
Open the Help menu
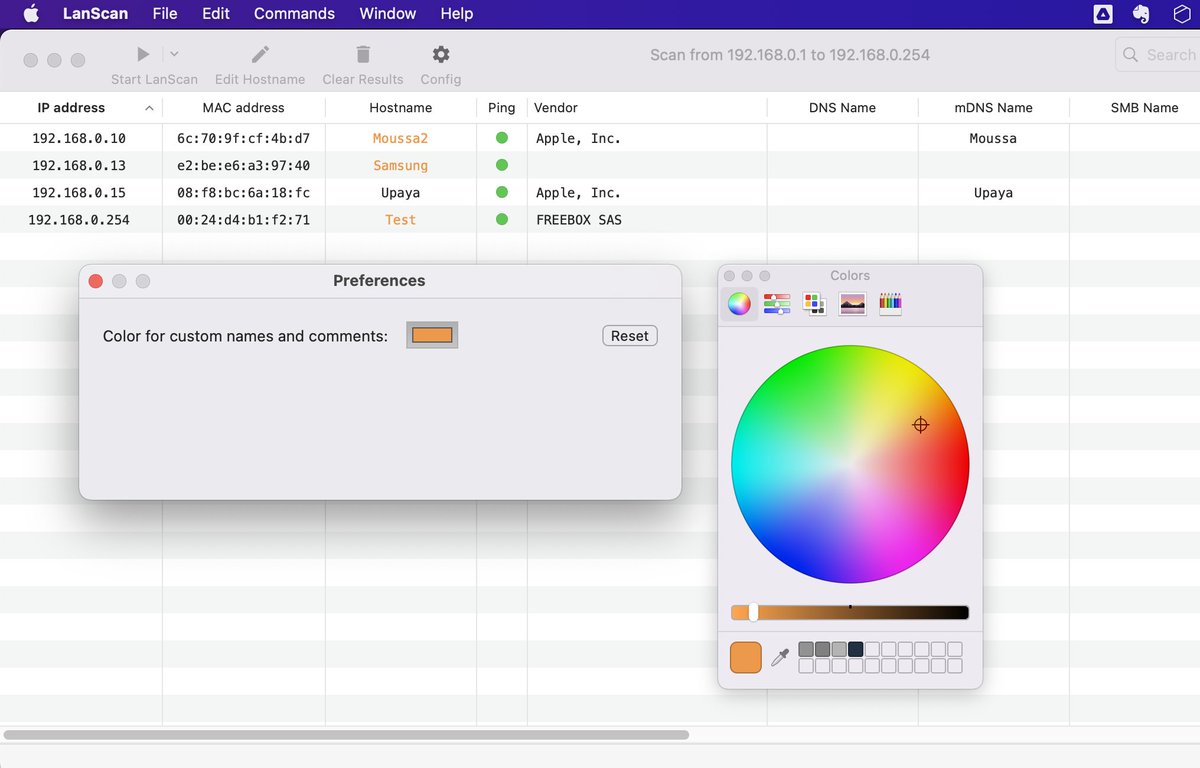457,13
